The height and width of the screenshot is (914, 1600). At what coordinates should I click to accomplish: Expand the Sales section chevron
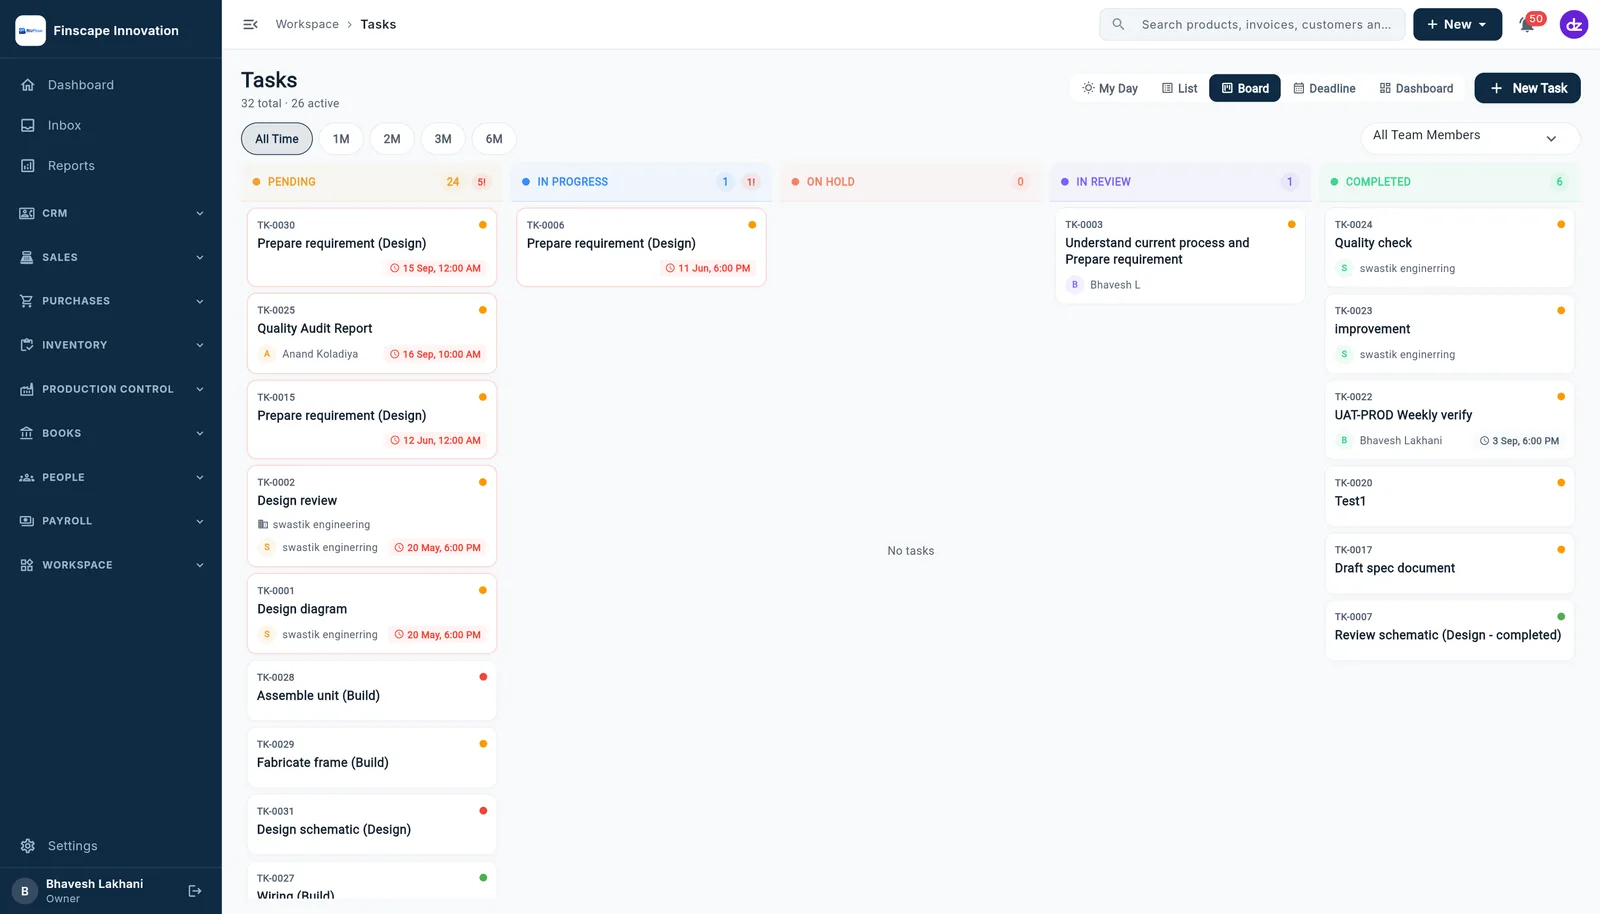(200, 257)
